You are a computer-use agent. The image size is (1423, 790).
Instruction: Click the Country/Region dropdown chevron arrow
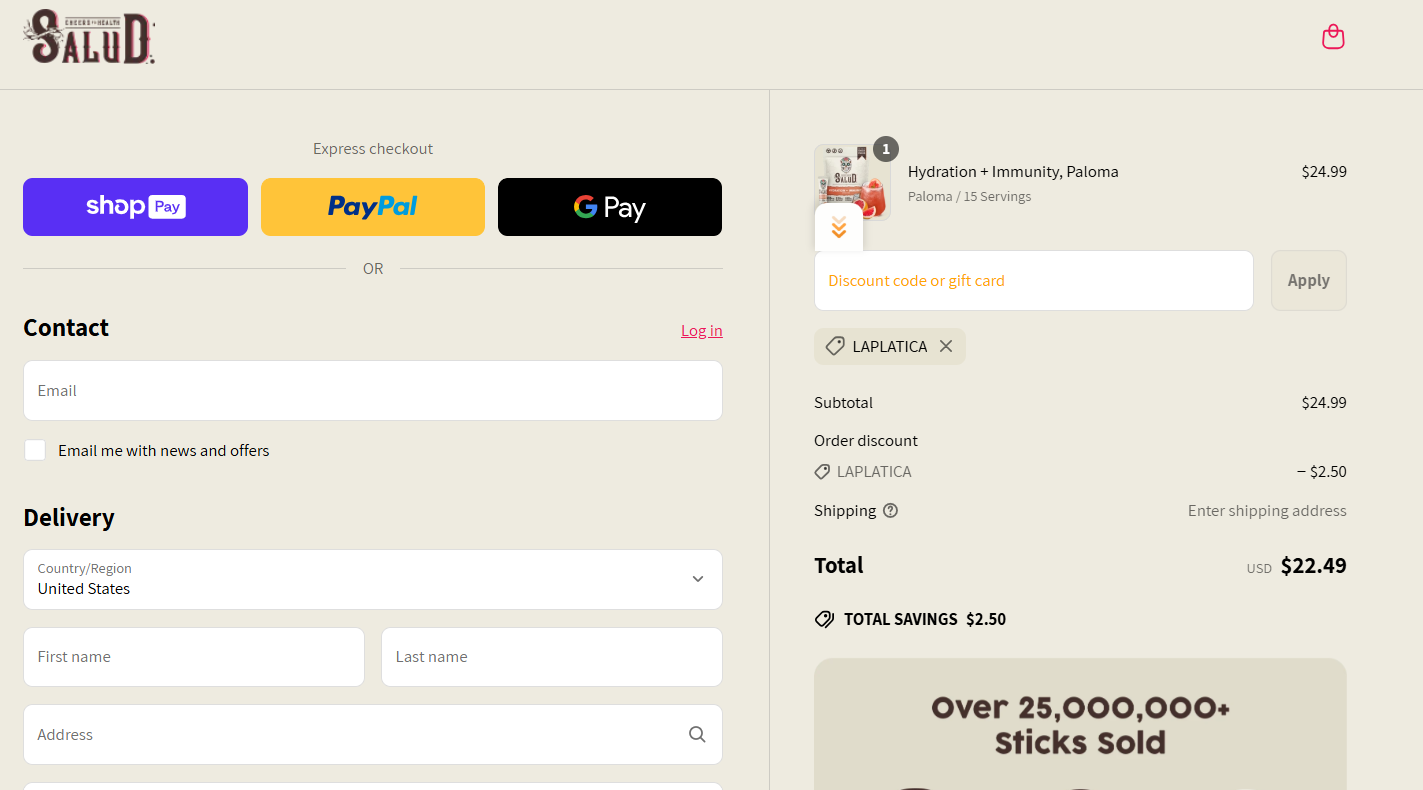pos(698,579)
